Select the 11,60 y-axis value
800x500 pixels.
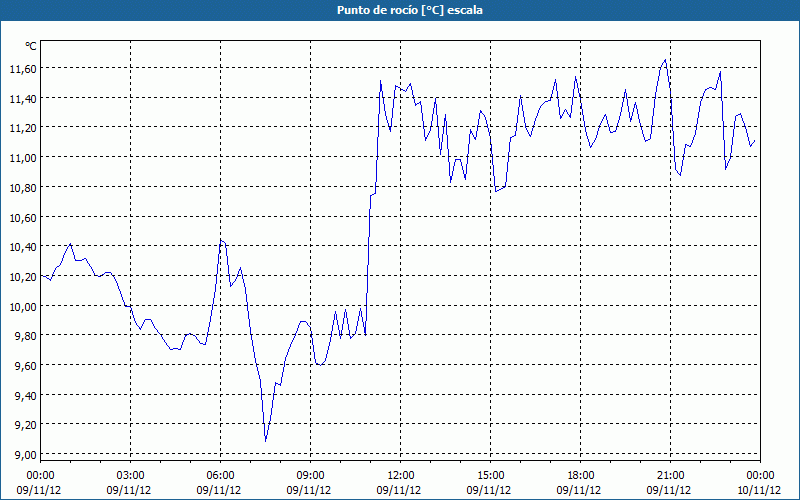pyautogui.click(x=23, y=68)
